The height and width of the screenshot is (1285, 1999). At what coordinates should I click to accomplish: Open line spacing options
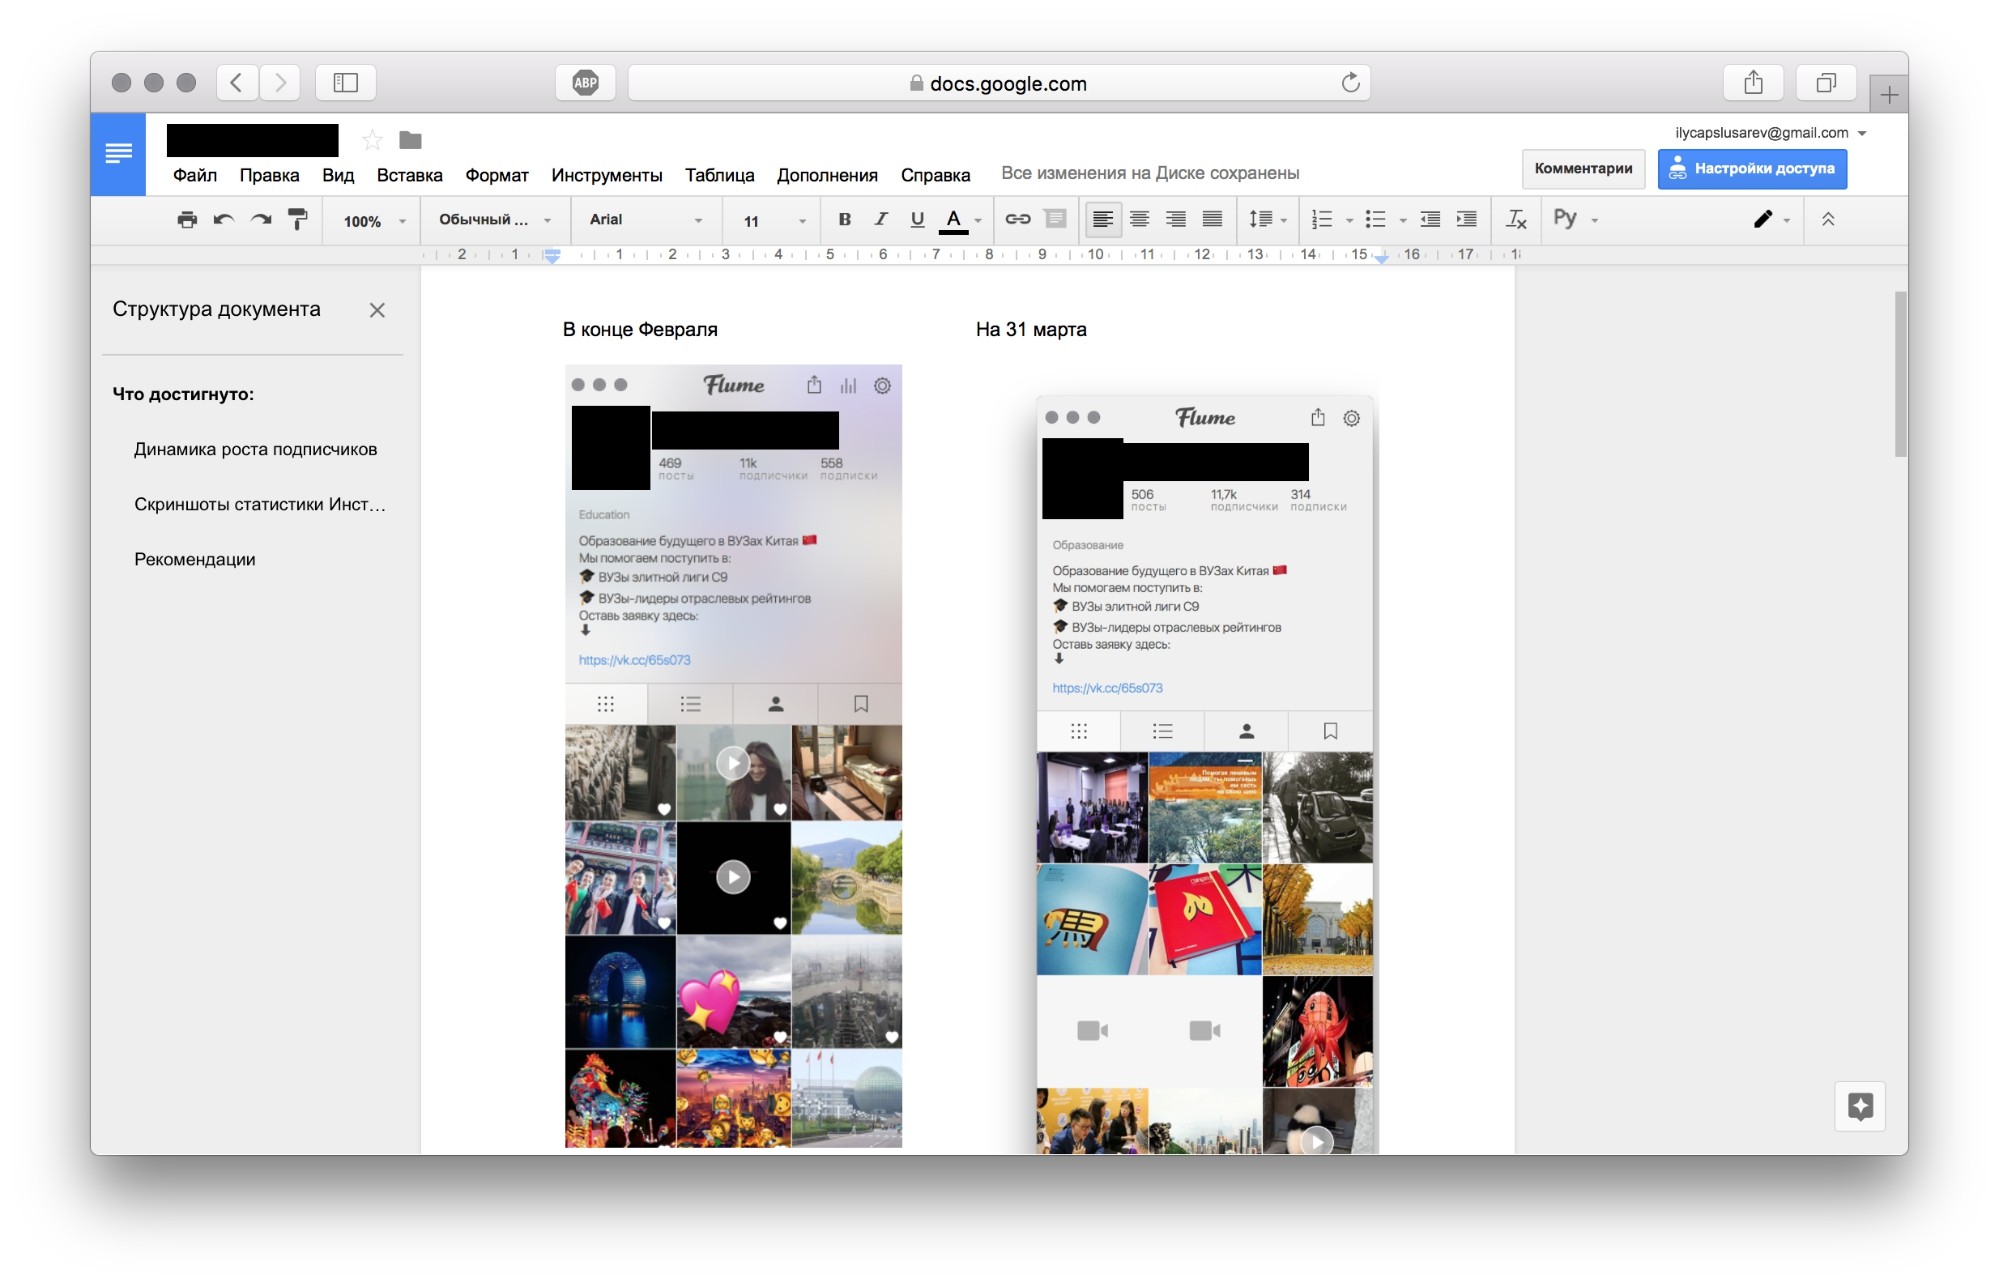point(1267,219)
